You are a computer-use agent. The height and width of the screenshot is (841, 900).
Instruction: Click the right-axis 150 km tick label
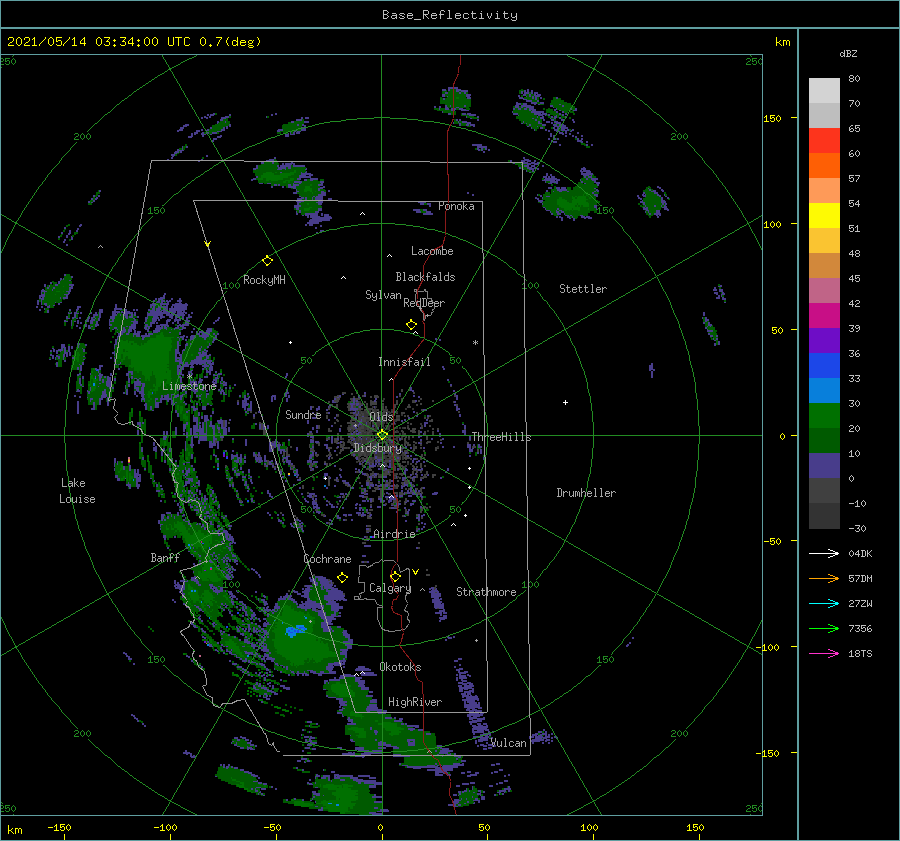point(772,118)
